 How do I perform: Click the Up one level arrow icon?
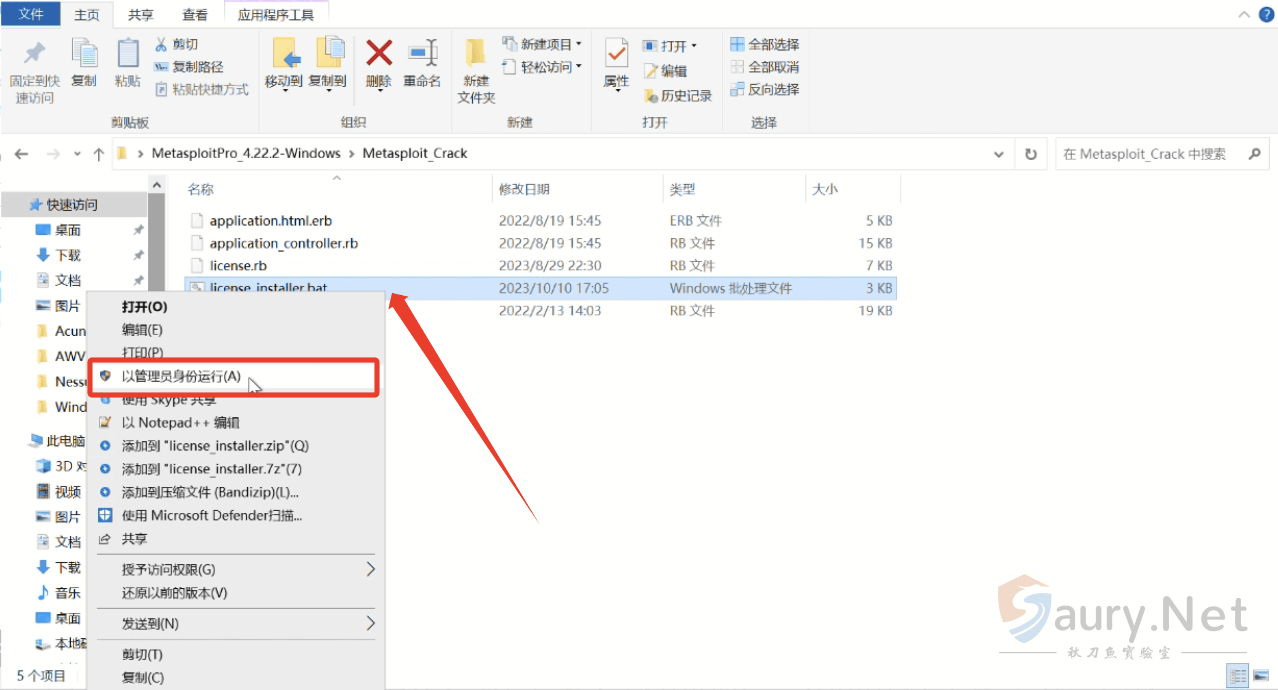click(x=98, y=154)
